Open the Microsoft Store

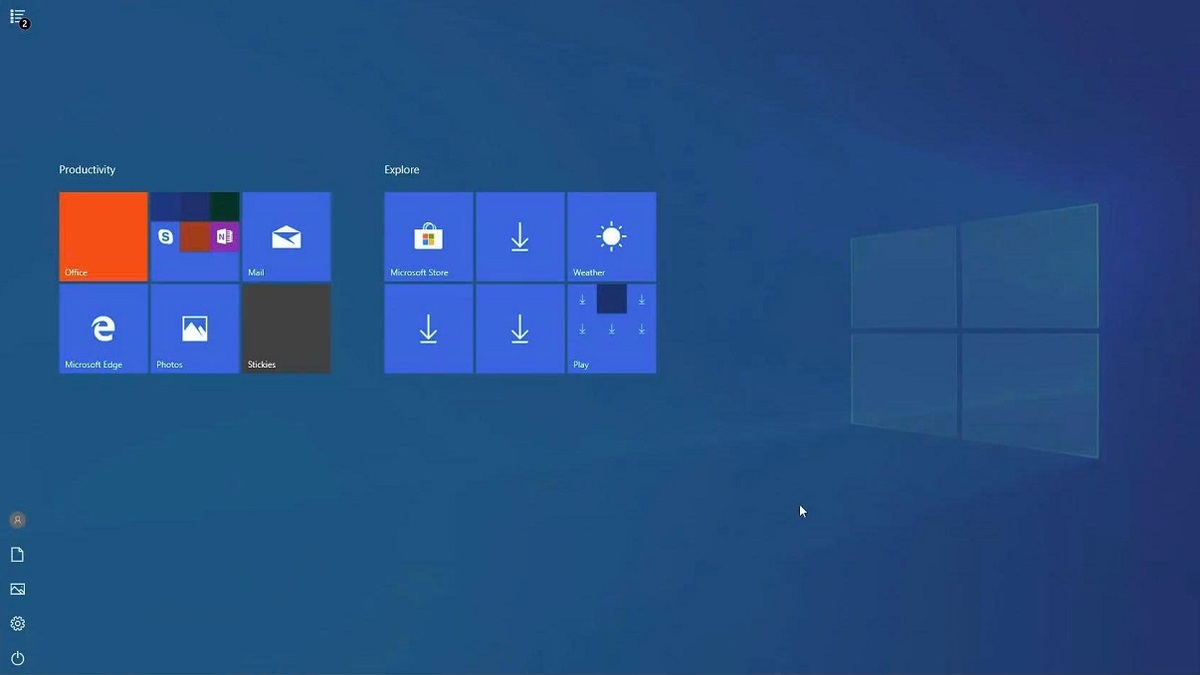[x=427, y=236]
